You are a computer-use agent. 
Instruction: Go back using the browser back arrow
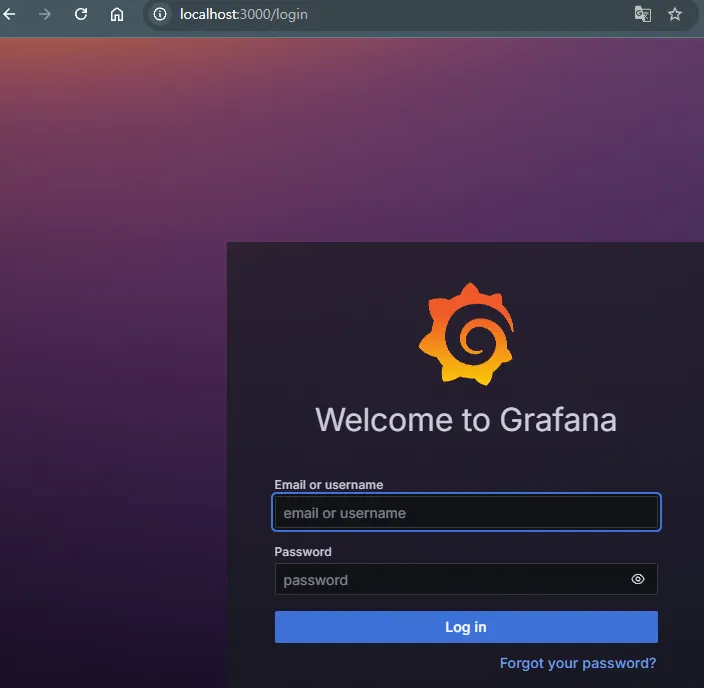tap(9, 14)
